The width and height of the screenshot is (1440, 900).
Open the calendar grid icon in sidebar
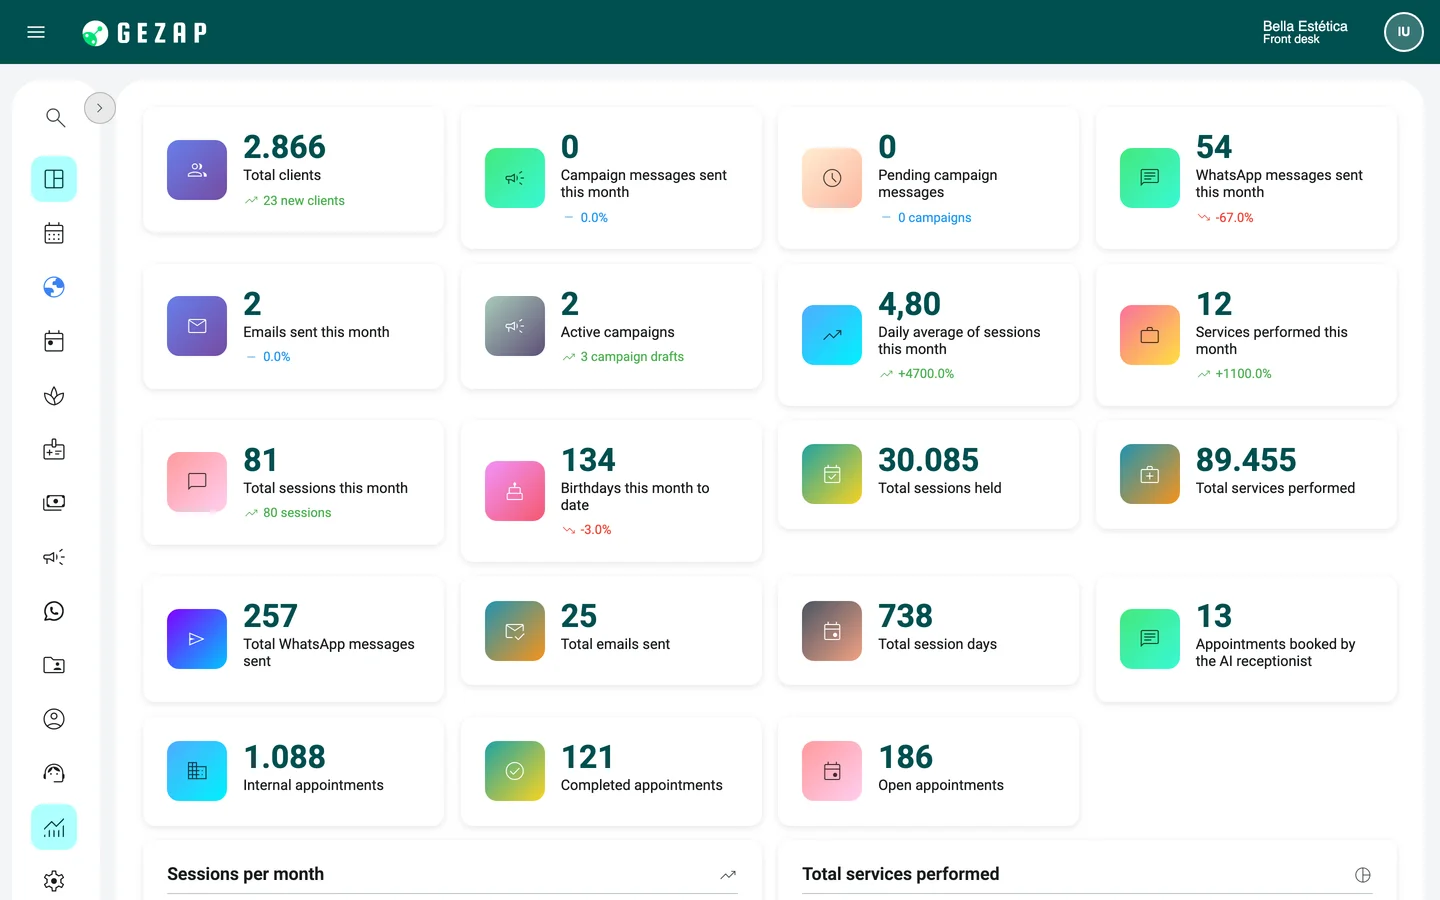tap(54, 233)
